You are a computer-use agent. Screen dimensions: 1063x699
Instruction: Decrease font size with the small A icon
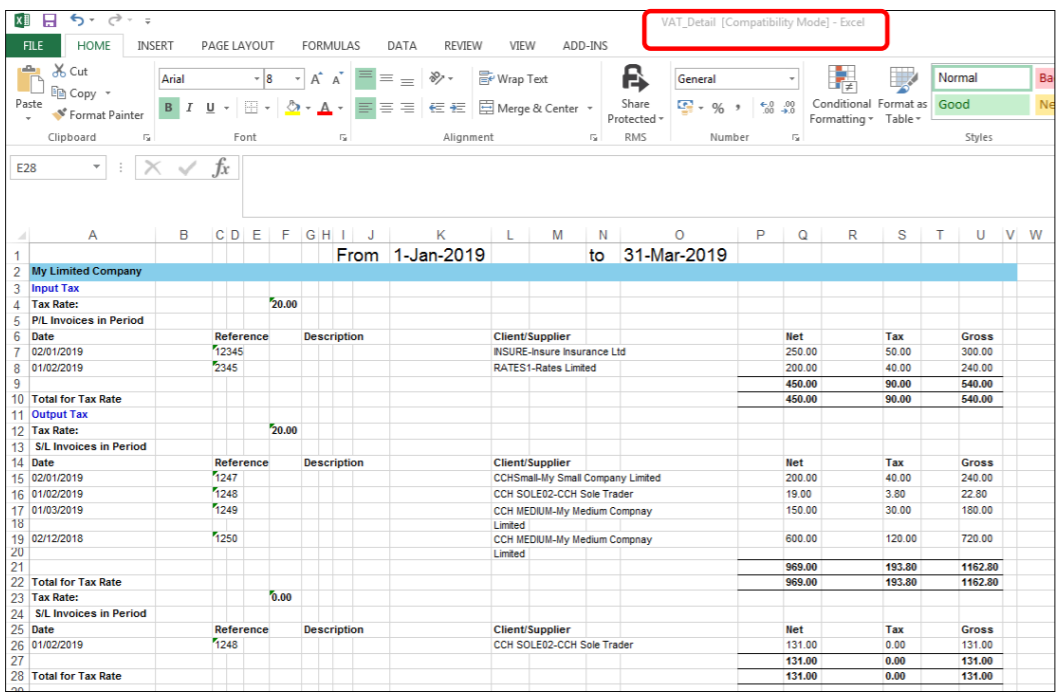pos(337,79)
